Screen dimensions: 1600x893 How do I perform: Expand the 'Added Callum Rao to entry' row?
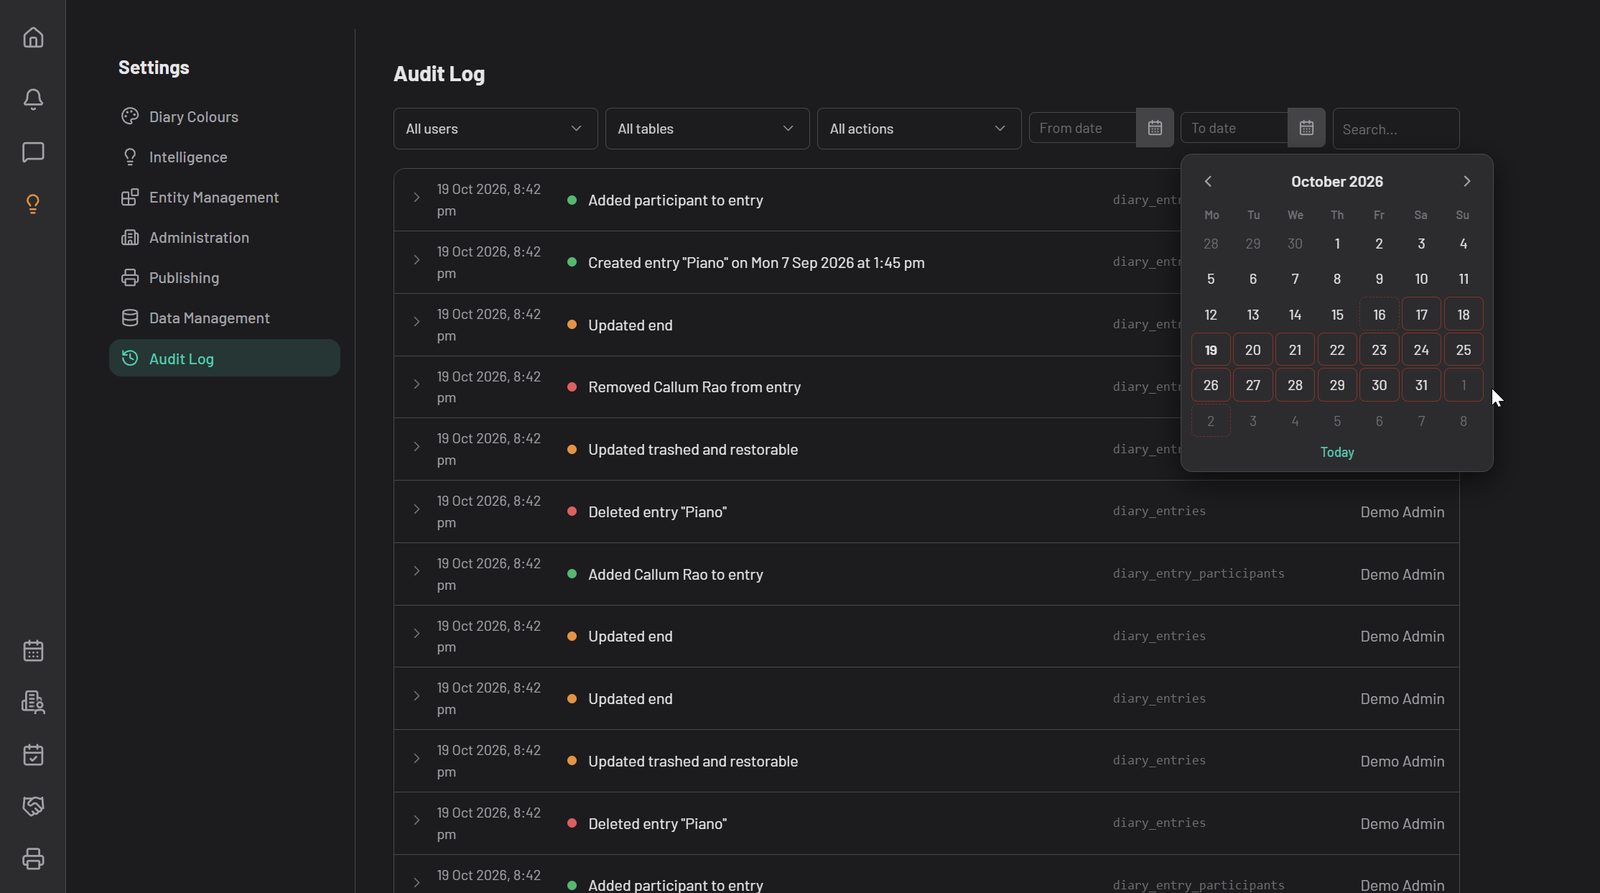pos(416,571)
